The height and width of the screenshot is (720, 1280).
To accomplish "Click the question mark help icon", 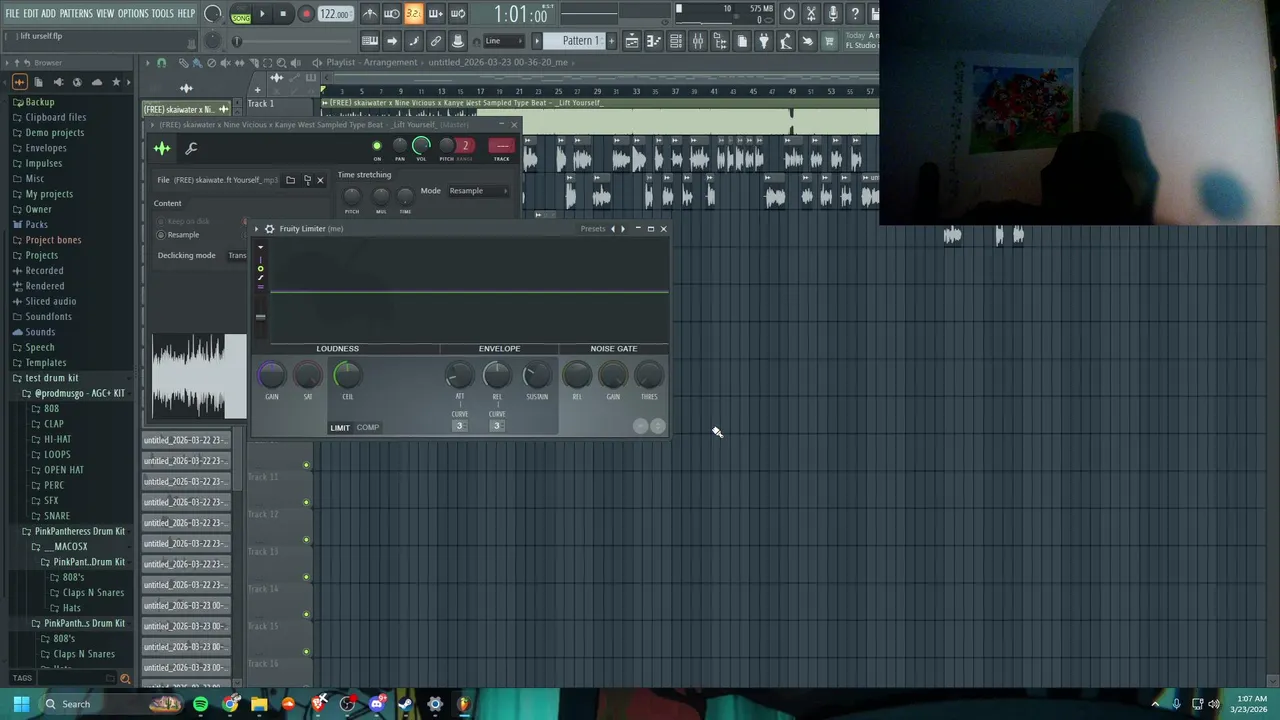I will (855, 14).
